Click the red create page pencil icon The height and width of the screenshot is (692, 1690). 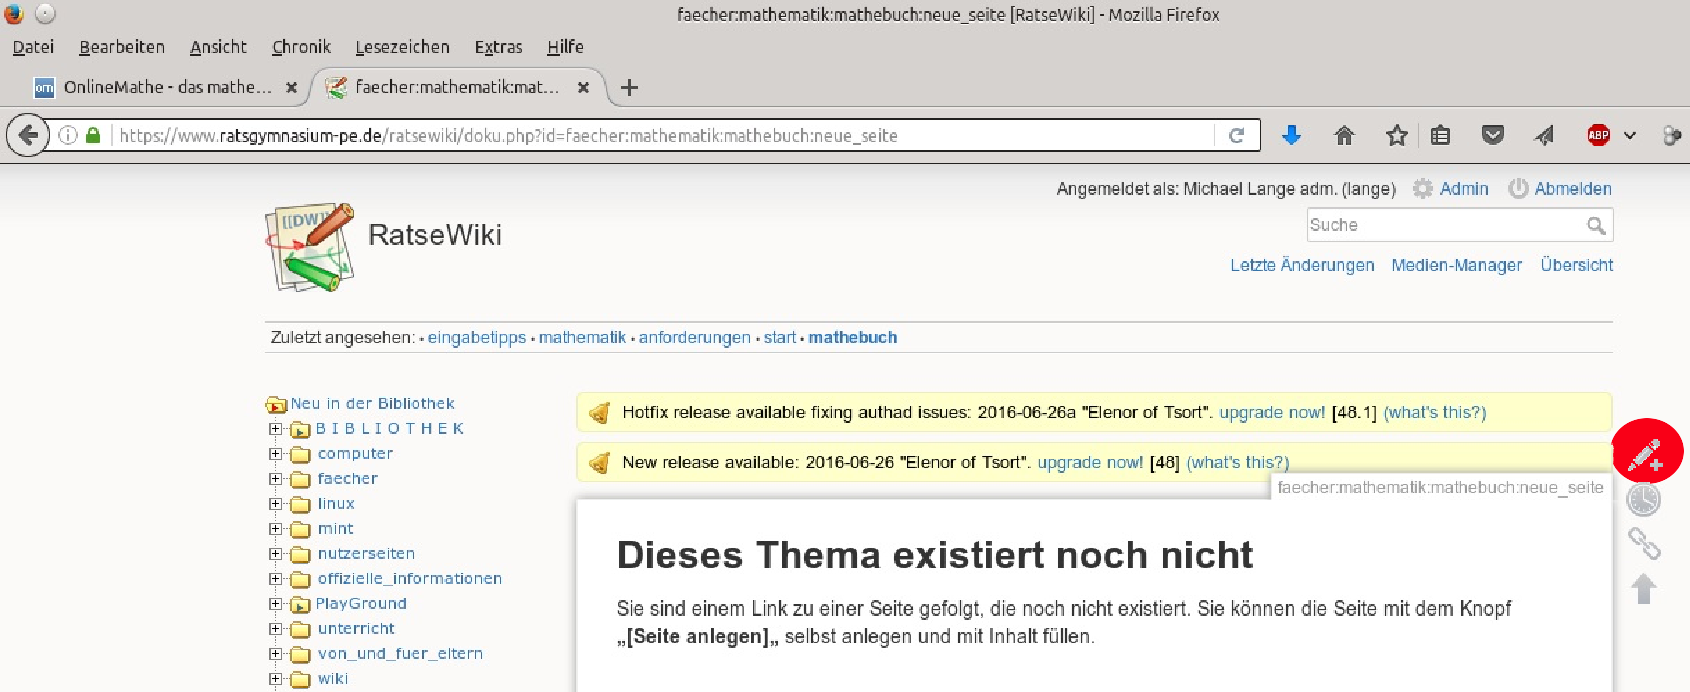pos(1646,453)
